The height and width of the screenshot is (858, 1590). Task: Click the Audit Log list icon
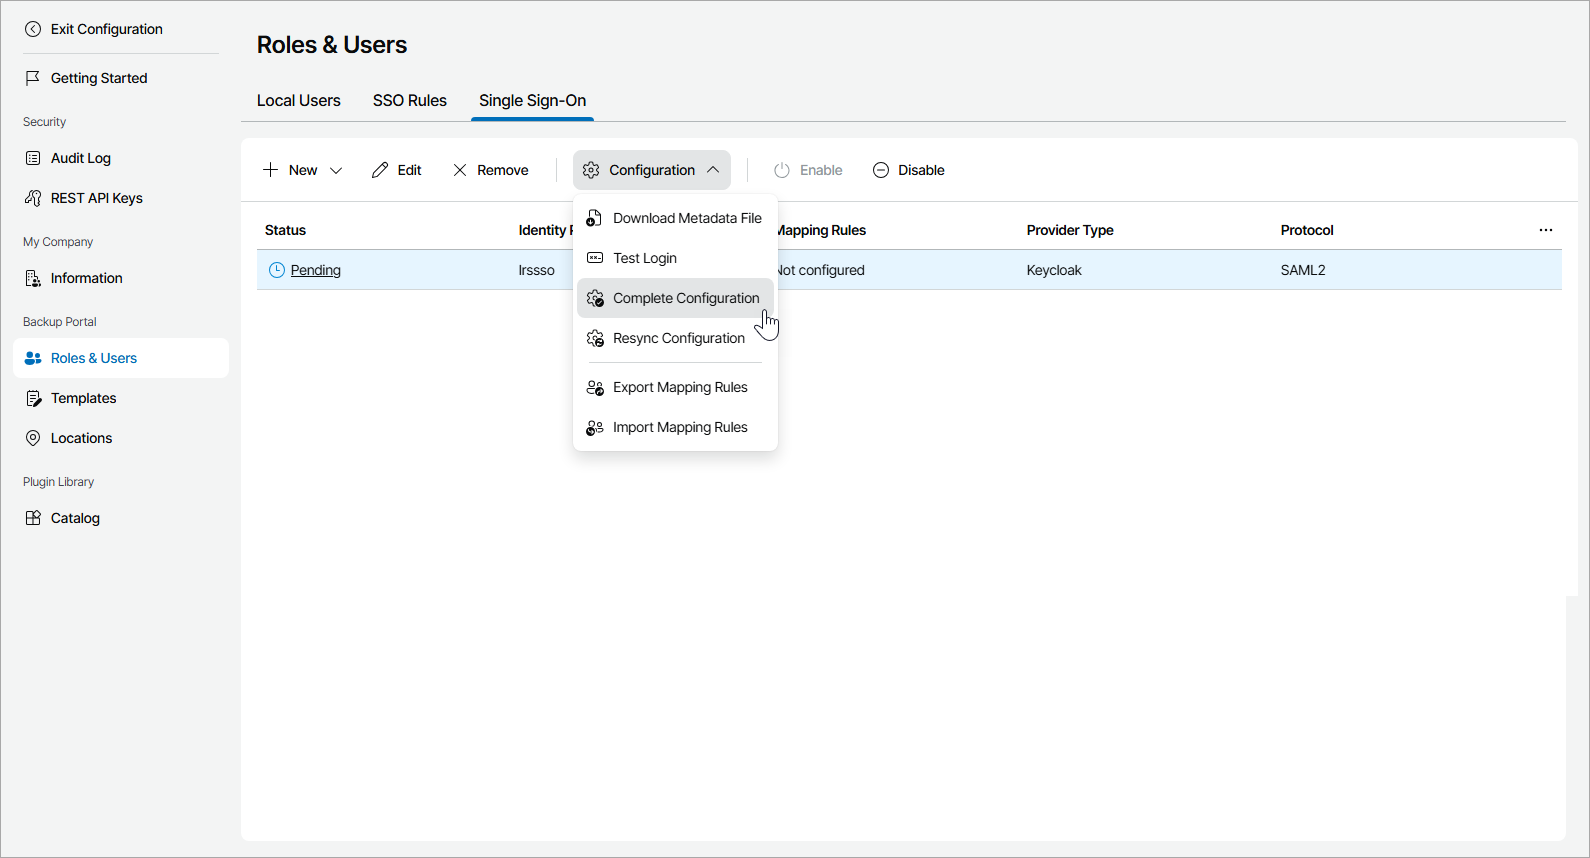pyautogui.click(x=33, y=158)
